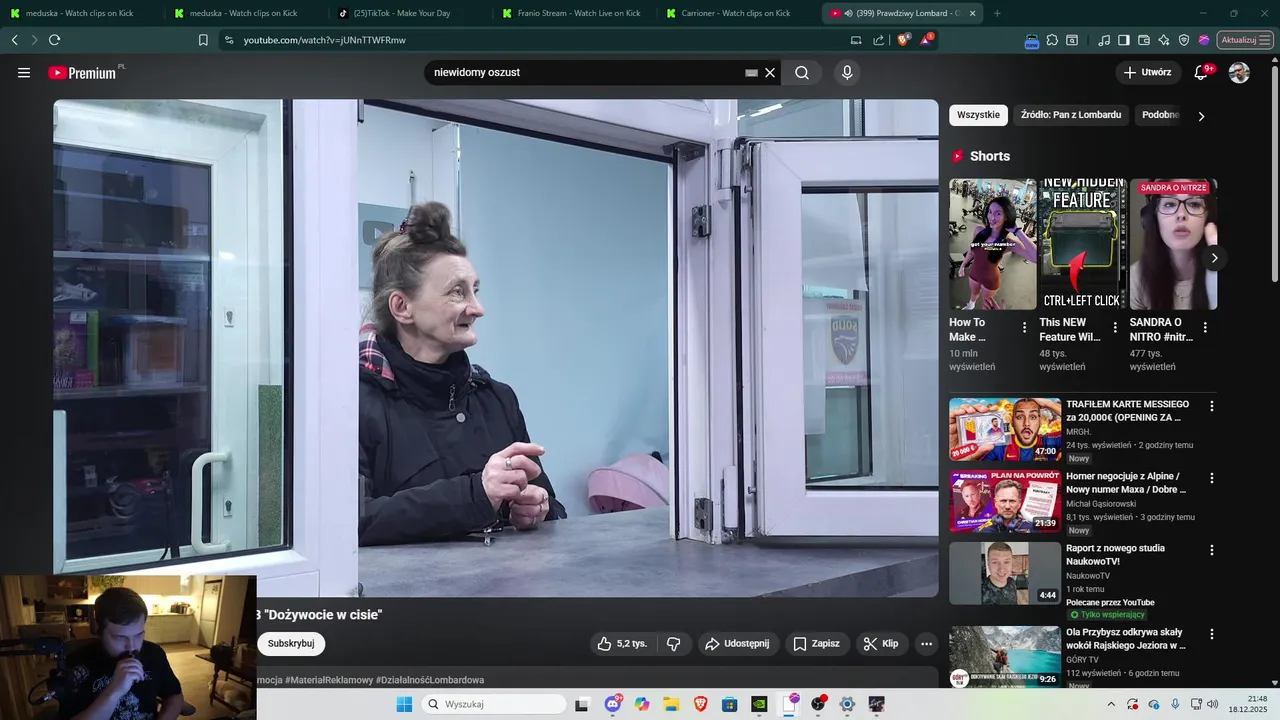Open 'TRAFIŁEM KARTE MESSIEGO' video title

[x=1127, y=411]
